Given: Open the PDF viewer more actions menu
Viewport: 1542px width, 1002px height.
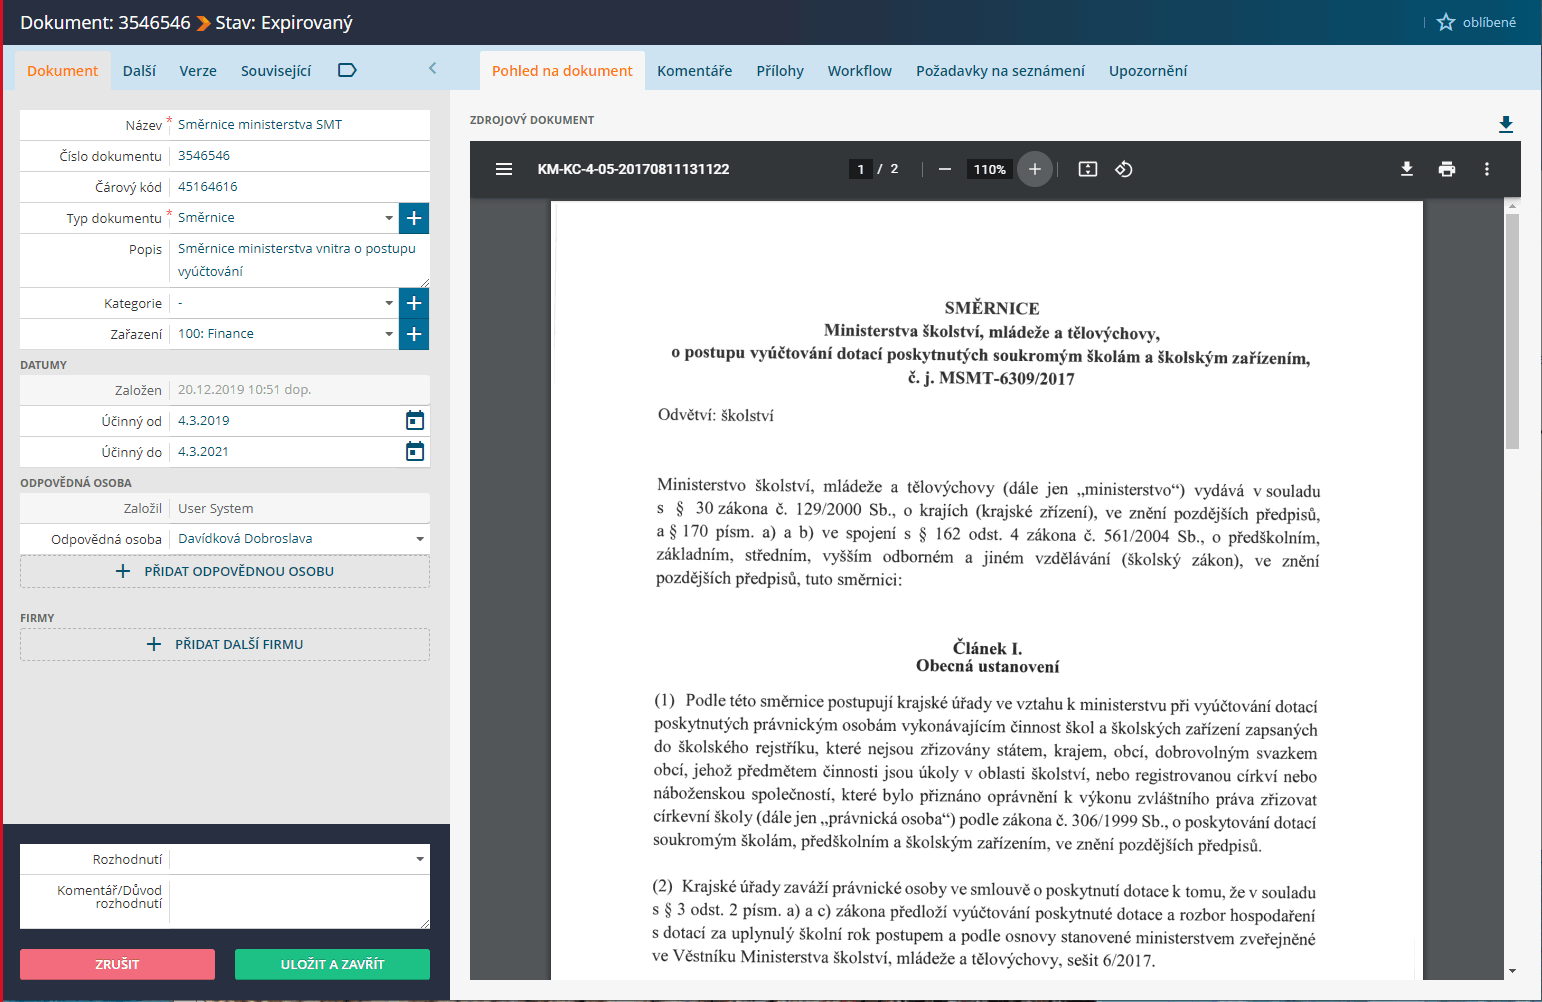Looking at the screenshot, I should (1487, 169).
